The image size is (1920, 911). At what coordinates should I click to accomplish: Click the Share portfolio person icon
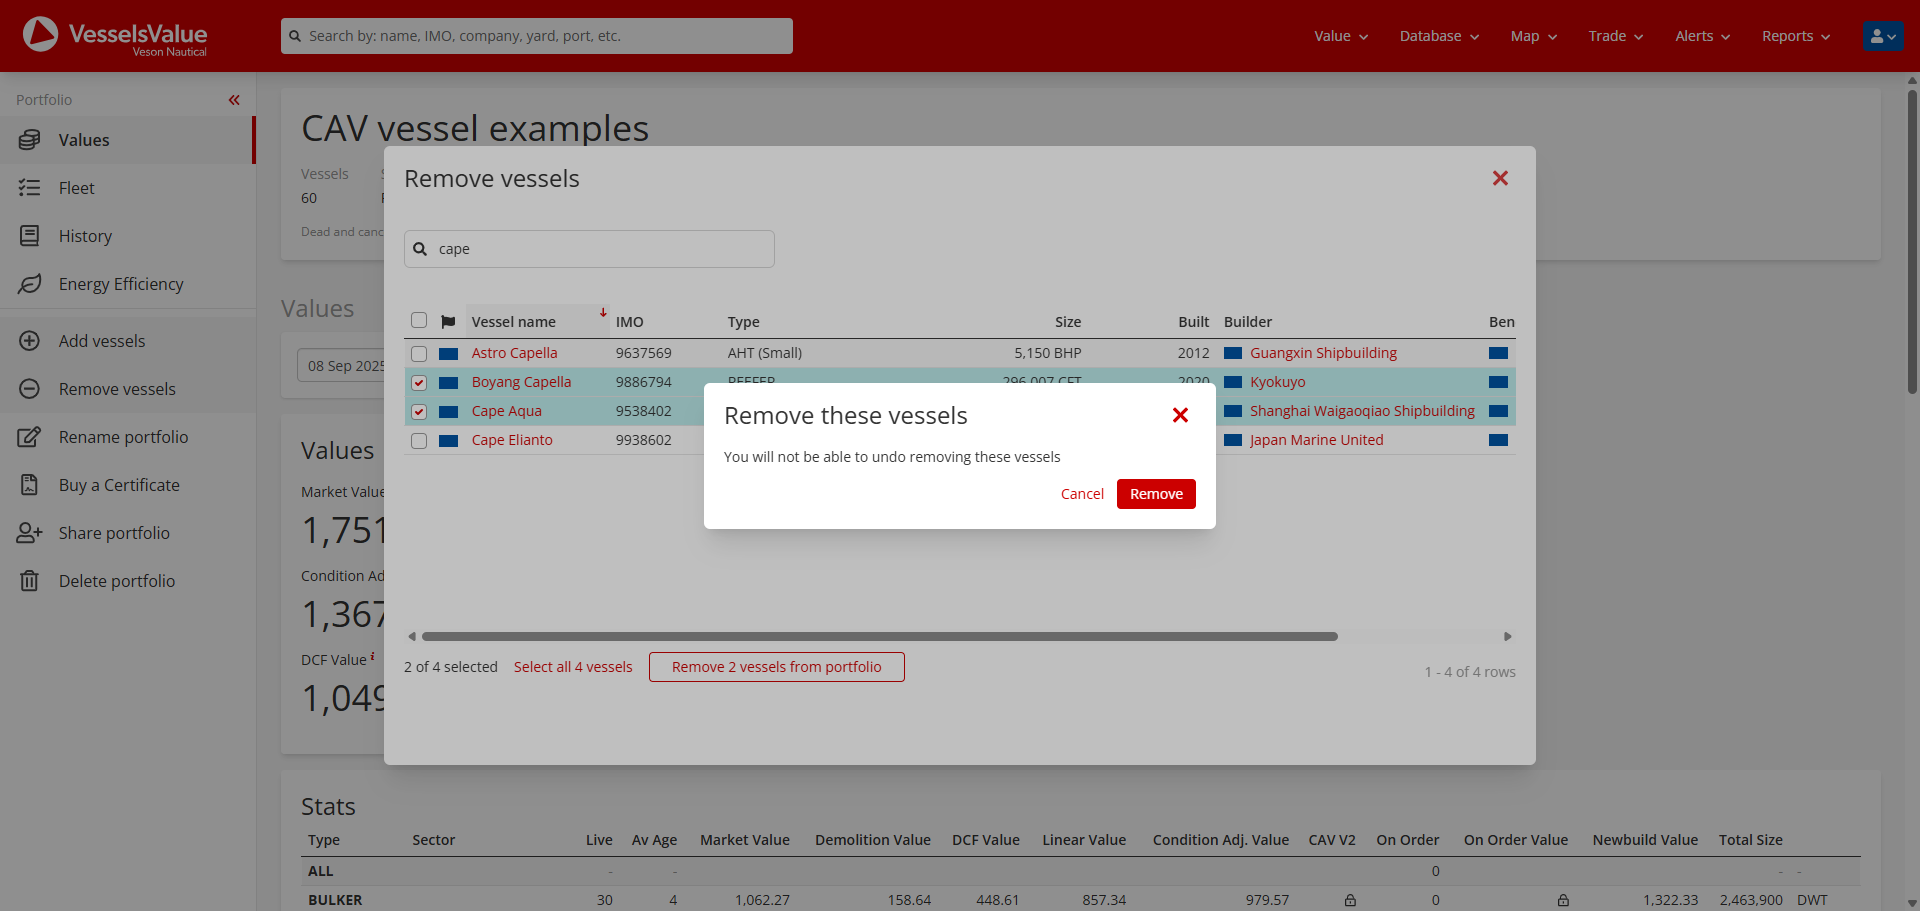point(30,533)
